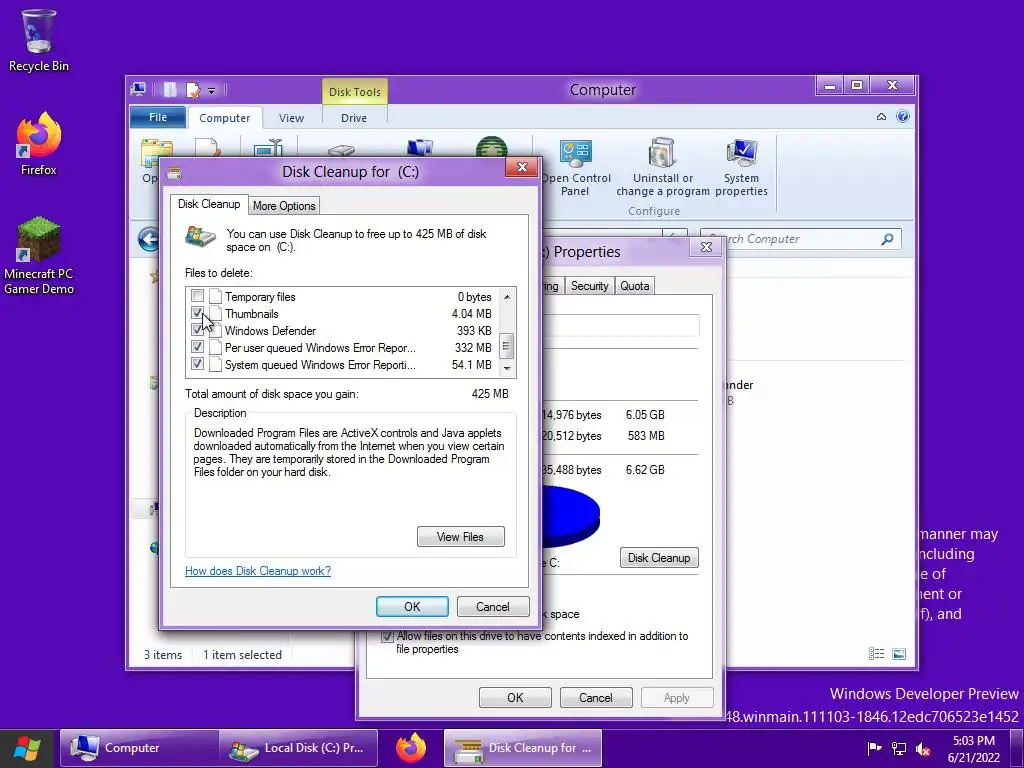Click the muted volume icon in system tray
Screen dimensions: 1024x768
click(x=923, y=749)
